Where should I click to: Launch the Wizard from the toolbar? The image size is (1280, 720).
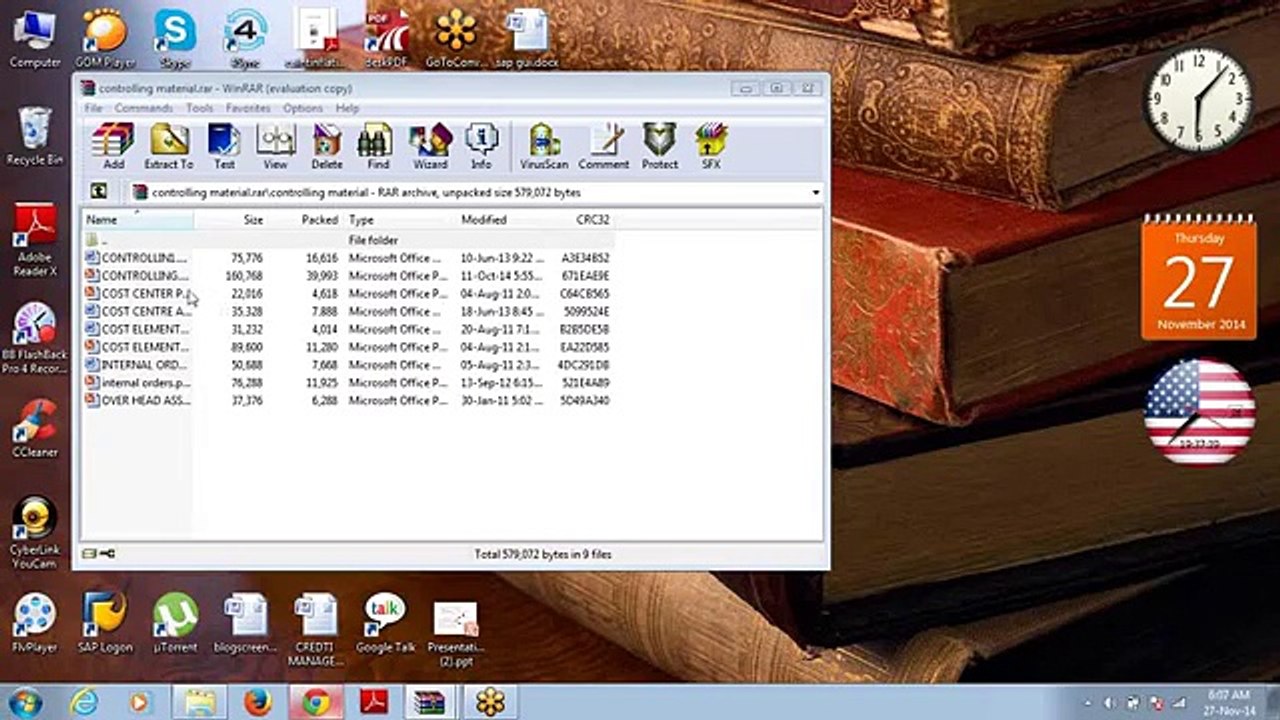point(430,146)
